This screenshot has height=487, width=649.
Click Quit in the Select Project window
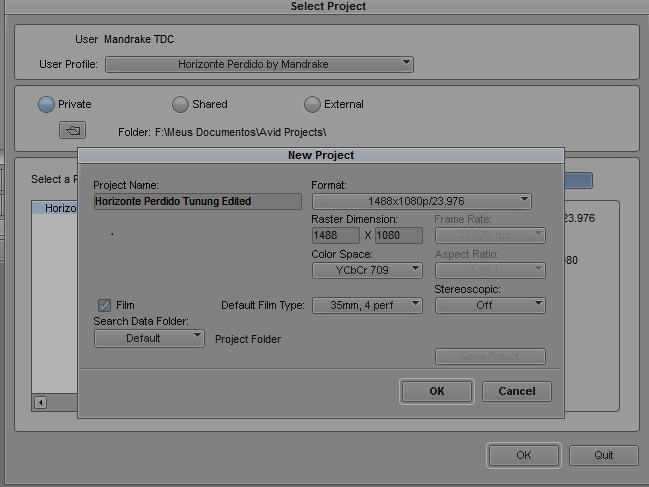pyautogui.click(x=603, y=456)
